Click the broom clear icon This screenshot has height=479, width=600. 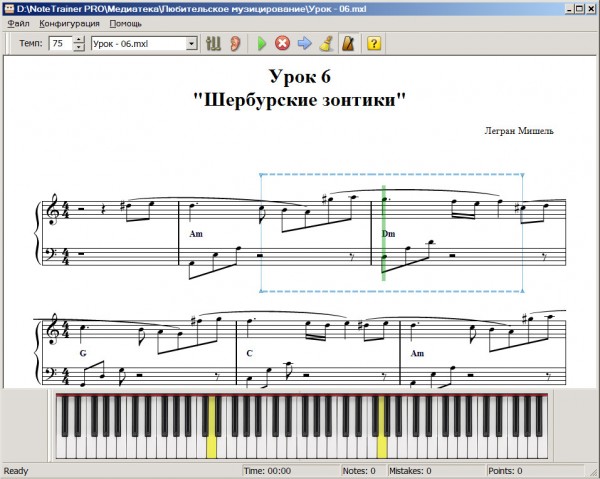pos(326,44)
